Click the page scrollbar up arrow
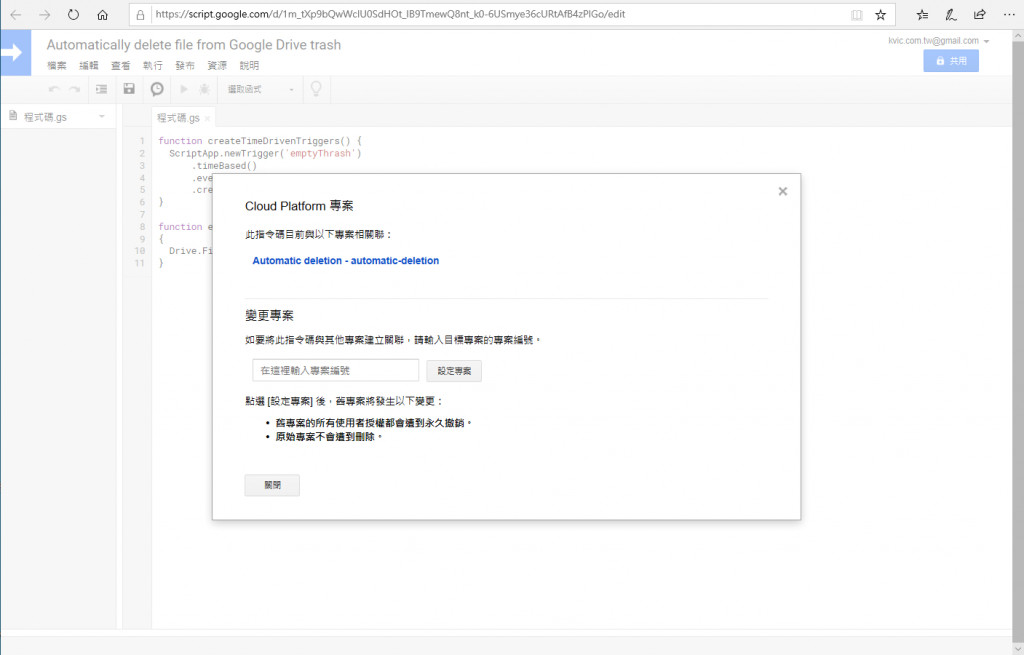Viewport: 1024px width, 655px height. [1018, 36]
